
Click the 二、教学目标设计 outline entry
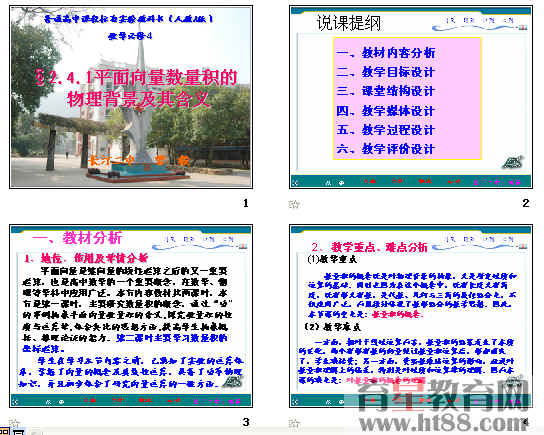[x=386, y=72]
